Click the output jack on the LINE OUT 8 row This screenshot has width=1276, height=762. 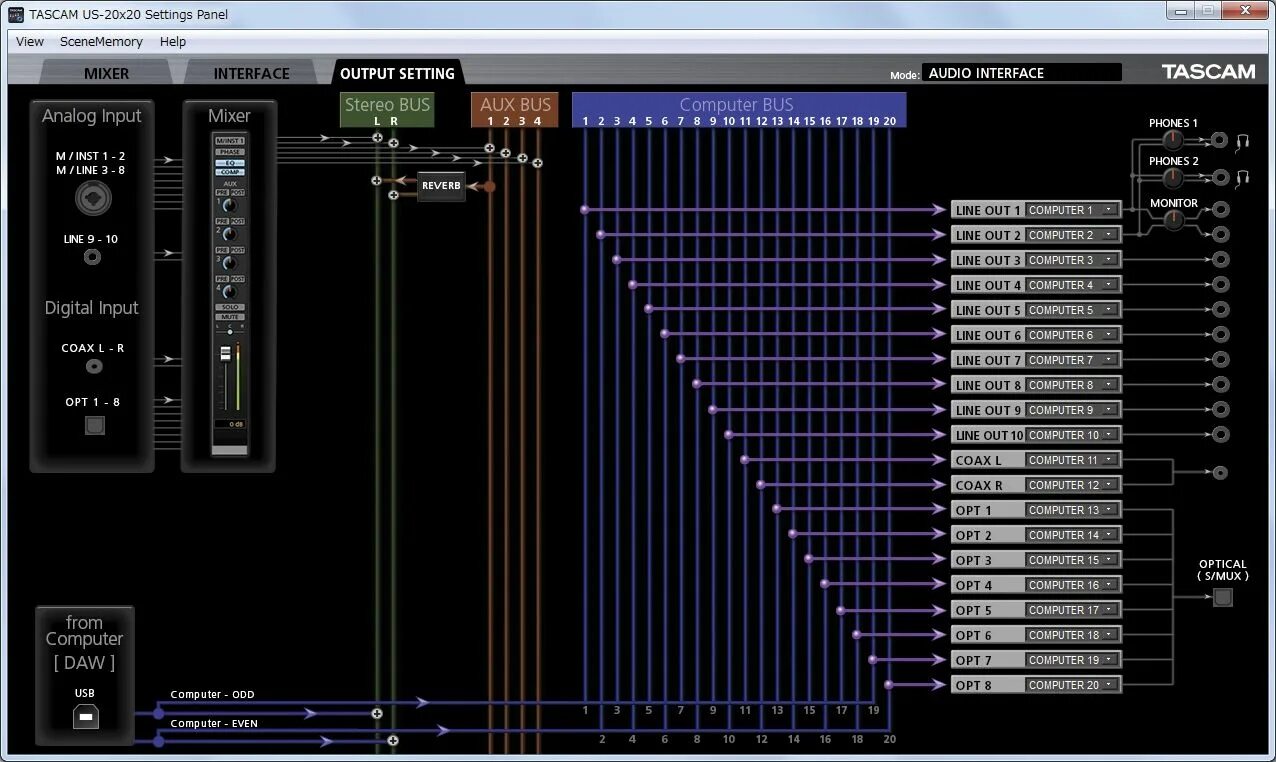(1220, 384)
